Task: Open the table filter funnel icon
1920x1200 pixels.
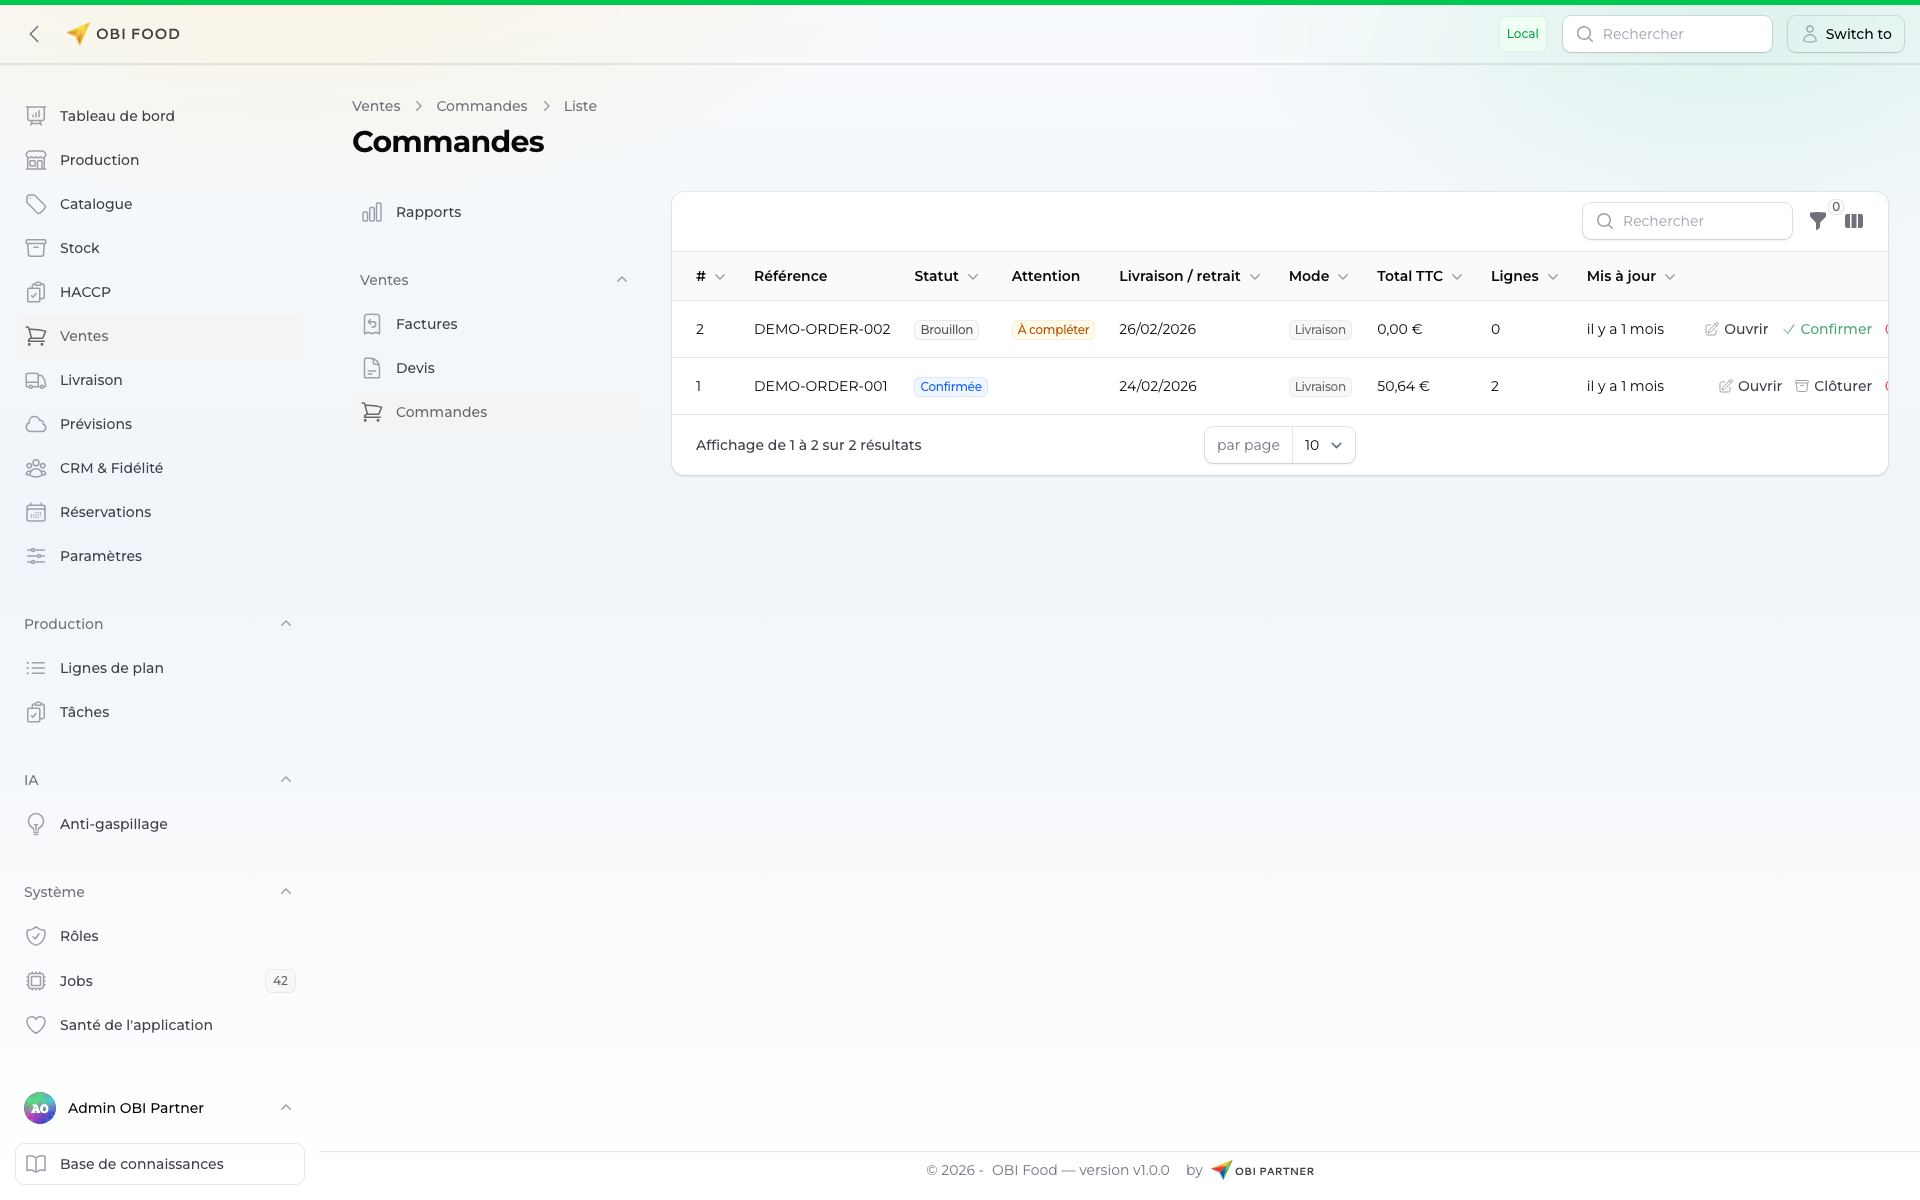Action: point(1818,221)
